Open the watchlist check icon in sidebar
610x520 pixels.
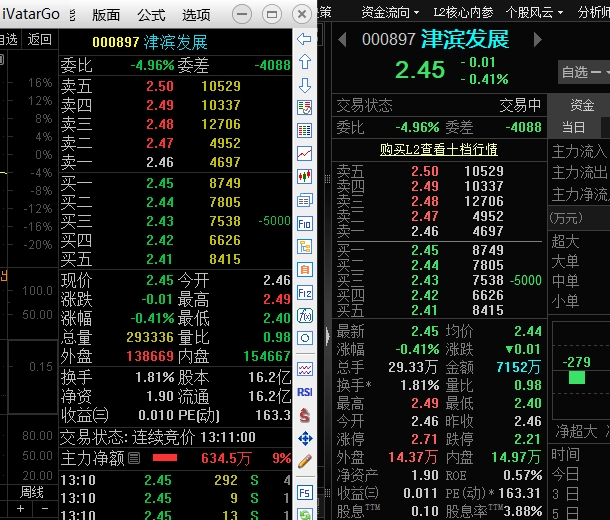pyautogui.click(x=304, y=107)
